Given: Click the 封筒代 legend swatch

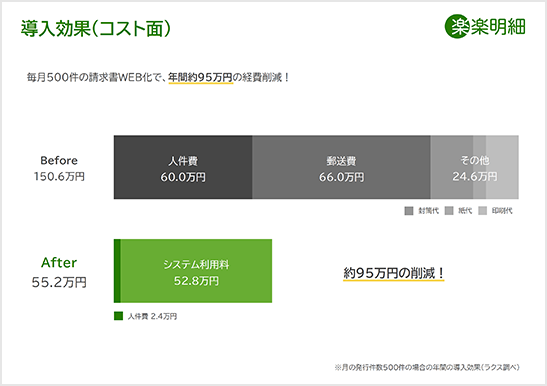Looking at the screenshot, I should pyautogui.click(x=409, y=211).
